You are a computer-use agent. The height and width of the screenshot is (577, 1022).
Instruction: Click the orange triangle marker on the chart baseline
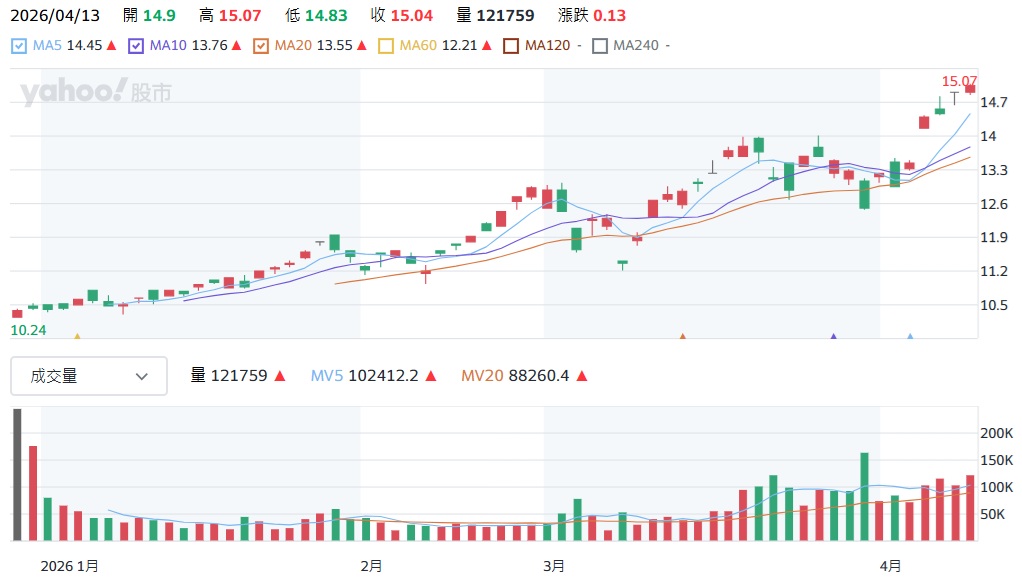pyautogui.click(x=683, y=337)
